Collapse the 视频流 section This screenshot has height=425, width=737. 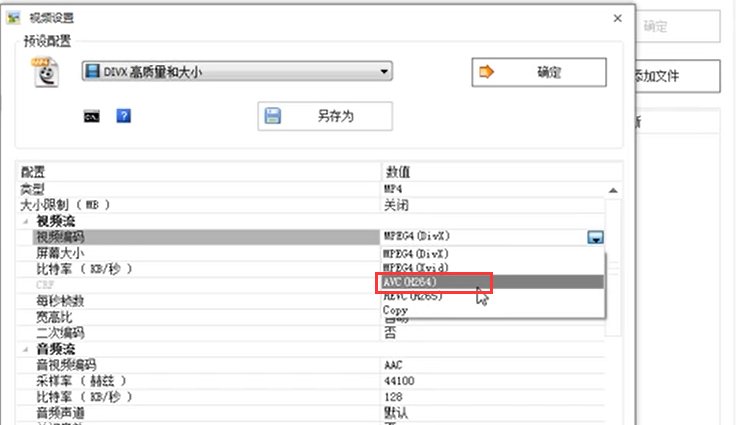tap(24, 221)
